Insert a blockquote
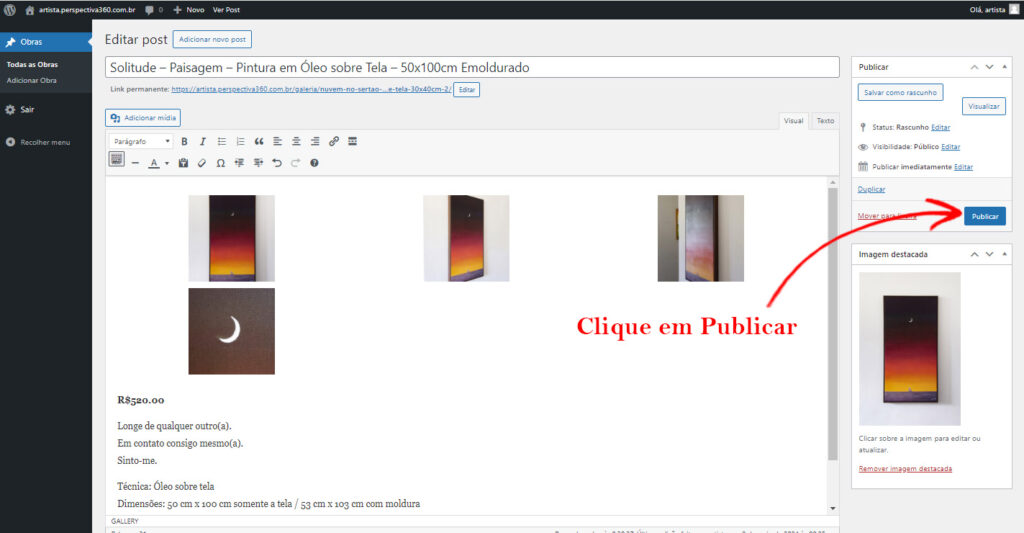Viewport: 1024px width, 533px height. 259,141
